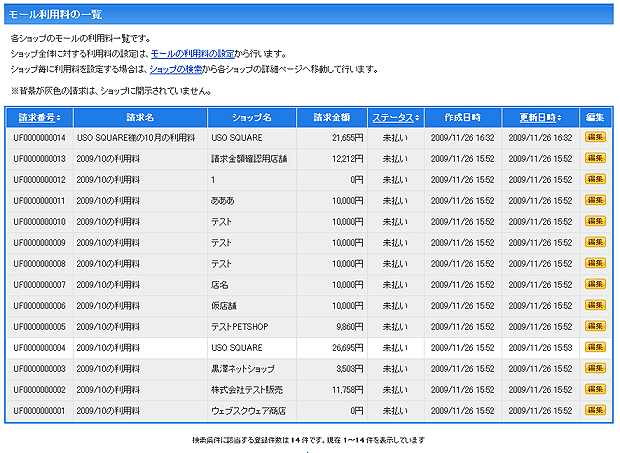Edit the UF0000000010 invoice row
The width and height of the screenshot is (620, 453).
point(594,222)
